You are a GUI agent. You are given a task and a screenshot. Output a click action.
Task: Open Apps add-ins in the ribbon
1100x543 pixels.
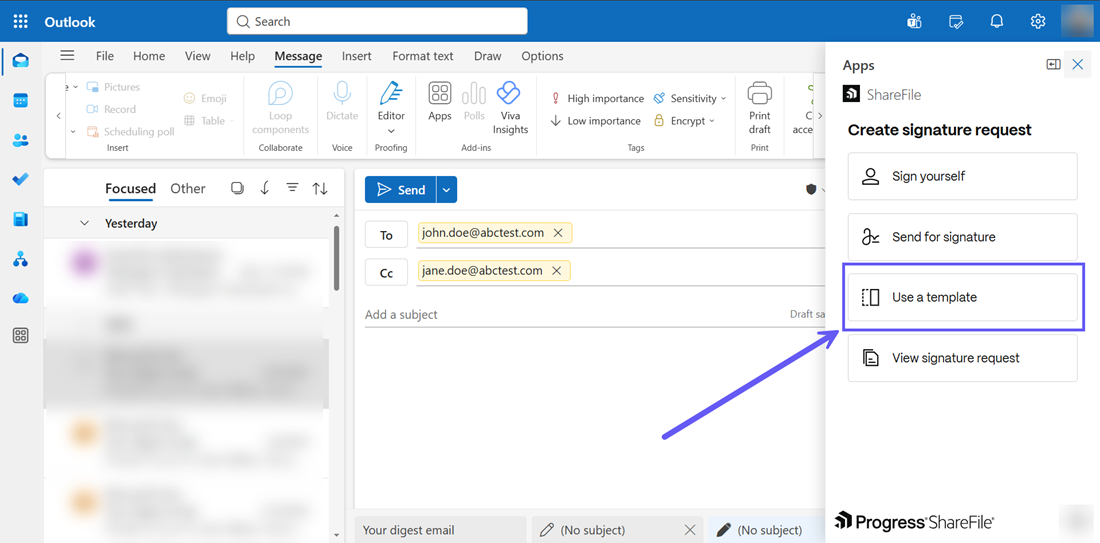click(440, 102)
